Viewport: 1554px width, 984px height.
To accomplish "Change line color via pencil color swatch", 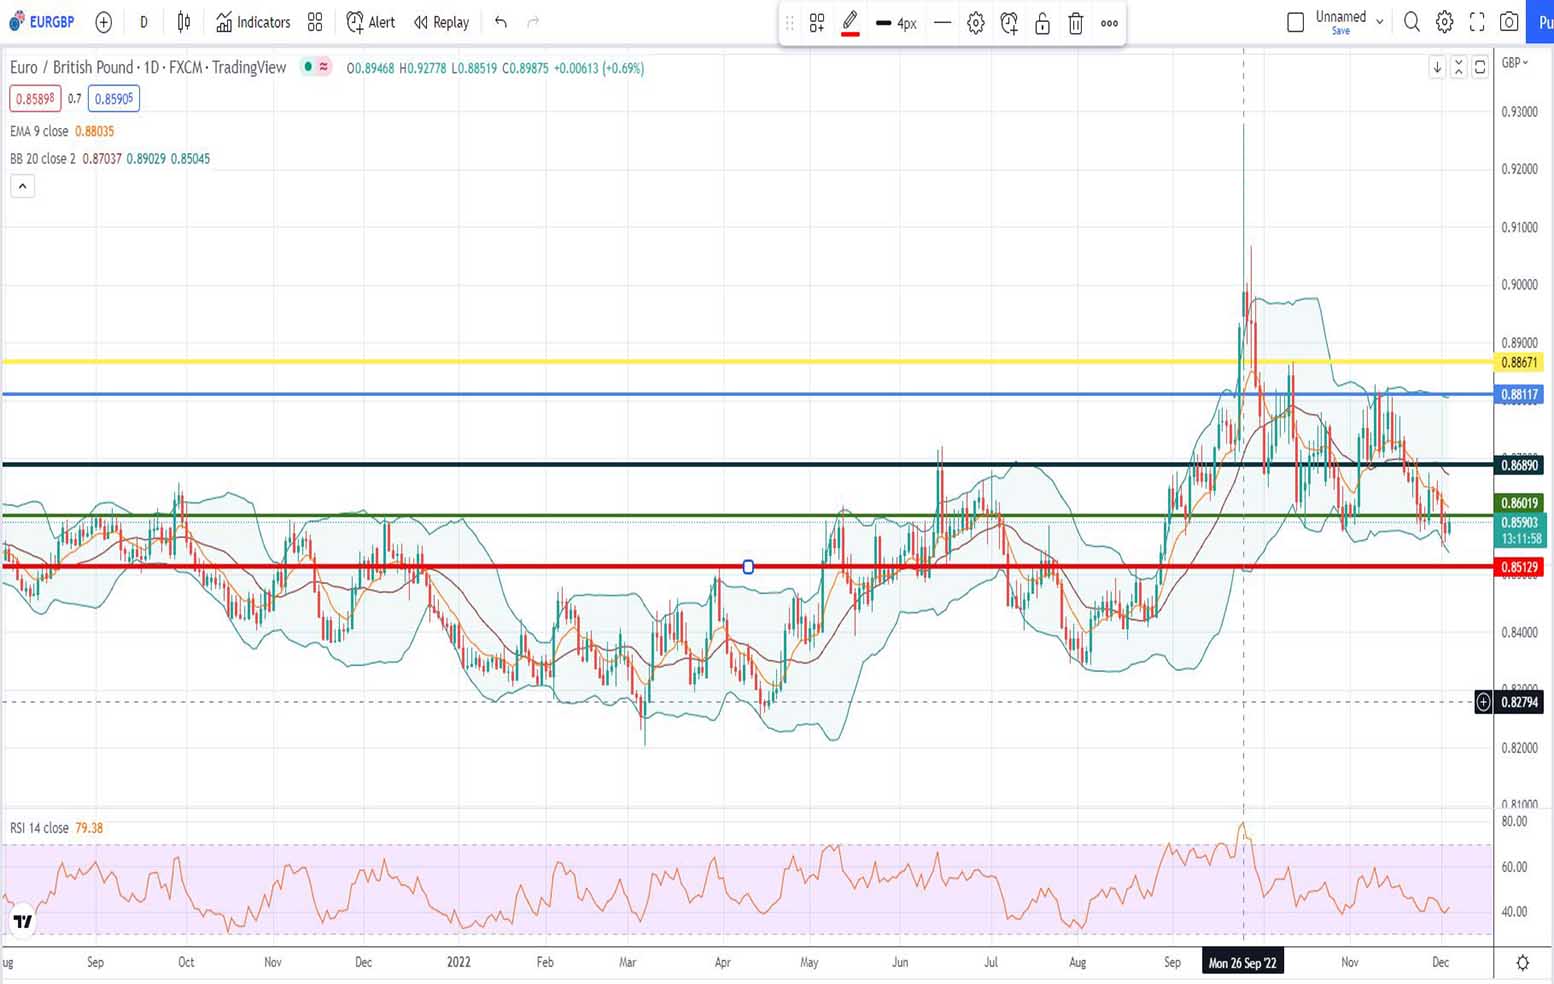I will [x=850, y=23].
